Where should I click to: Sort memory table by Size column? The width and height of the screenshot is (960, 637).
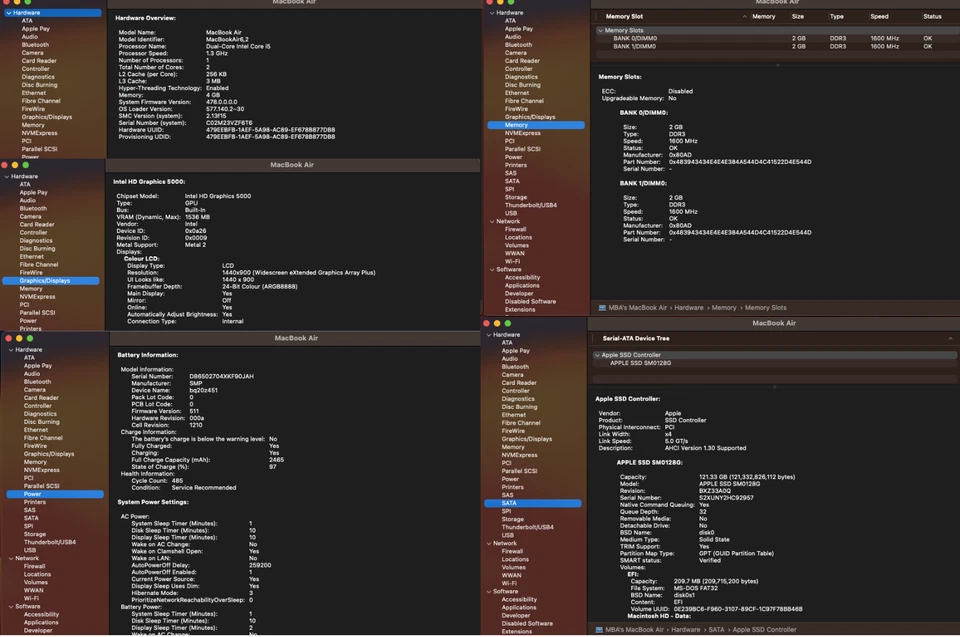click(798, 17)
